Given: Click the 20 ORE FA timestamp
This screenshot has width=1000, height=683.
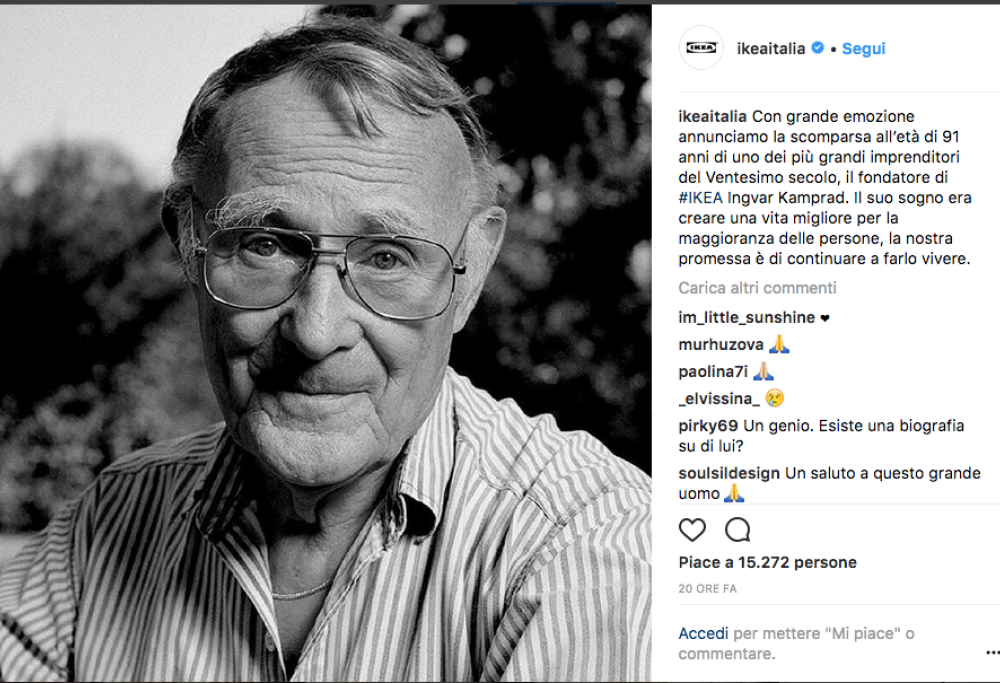Looking at the screenshot, I should click(x=707, y=589).
